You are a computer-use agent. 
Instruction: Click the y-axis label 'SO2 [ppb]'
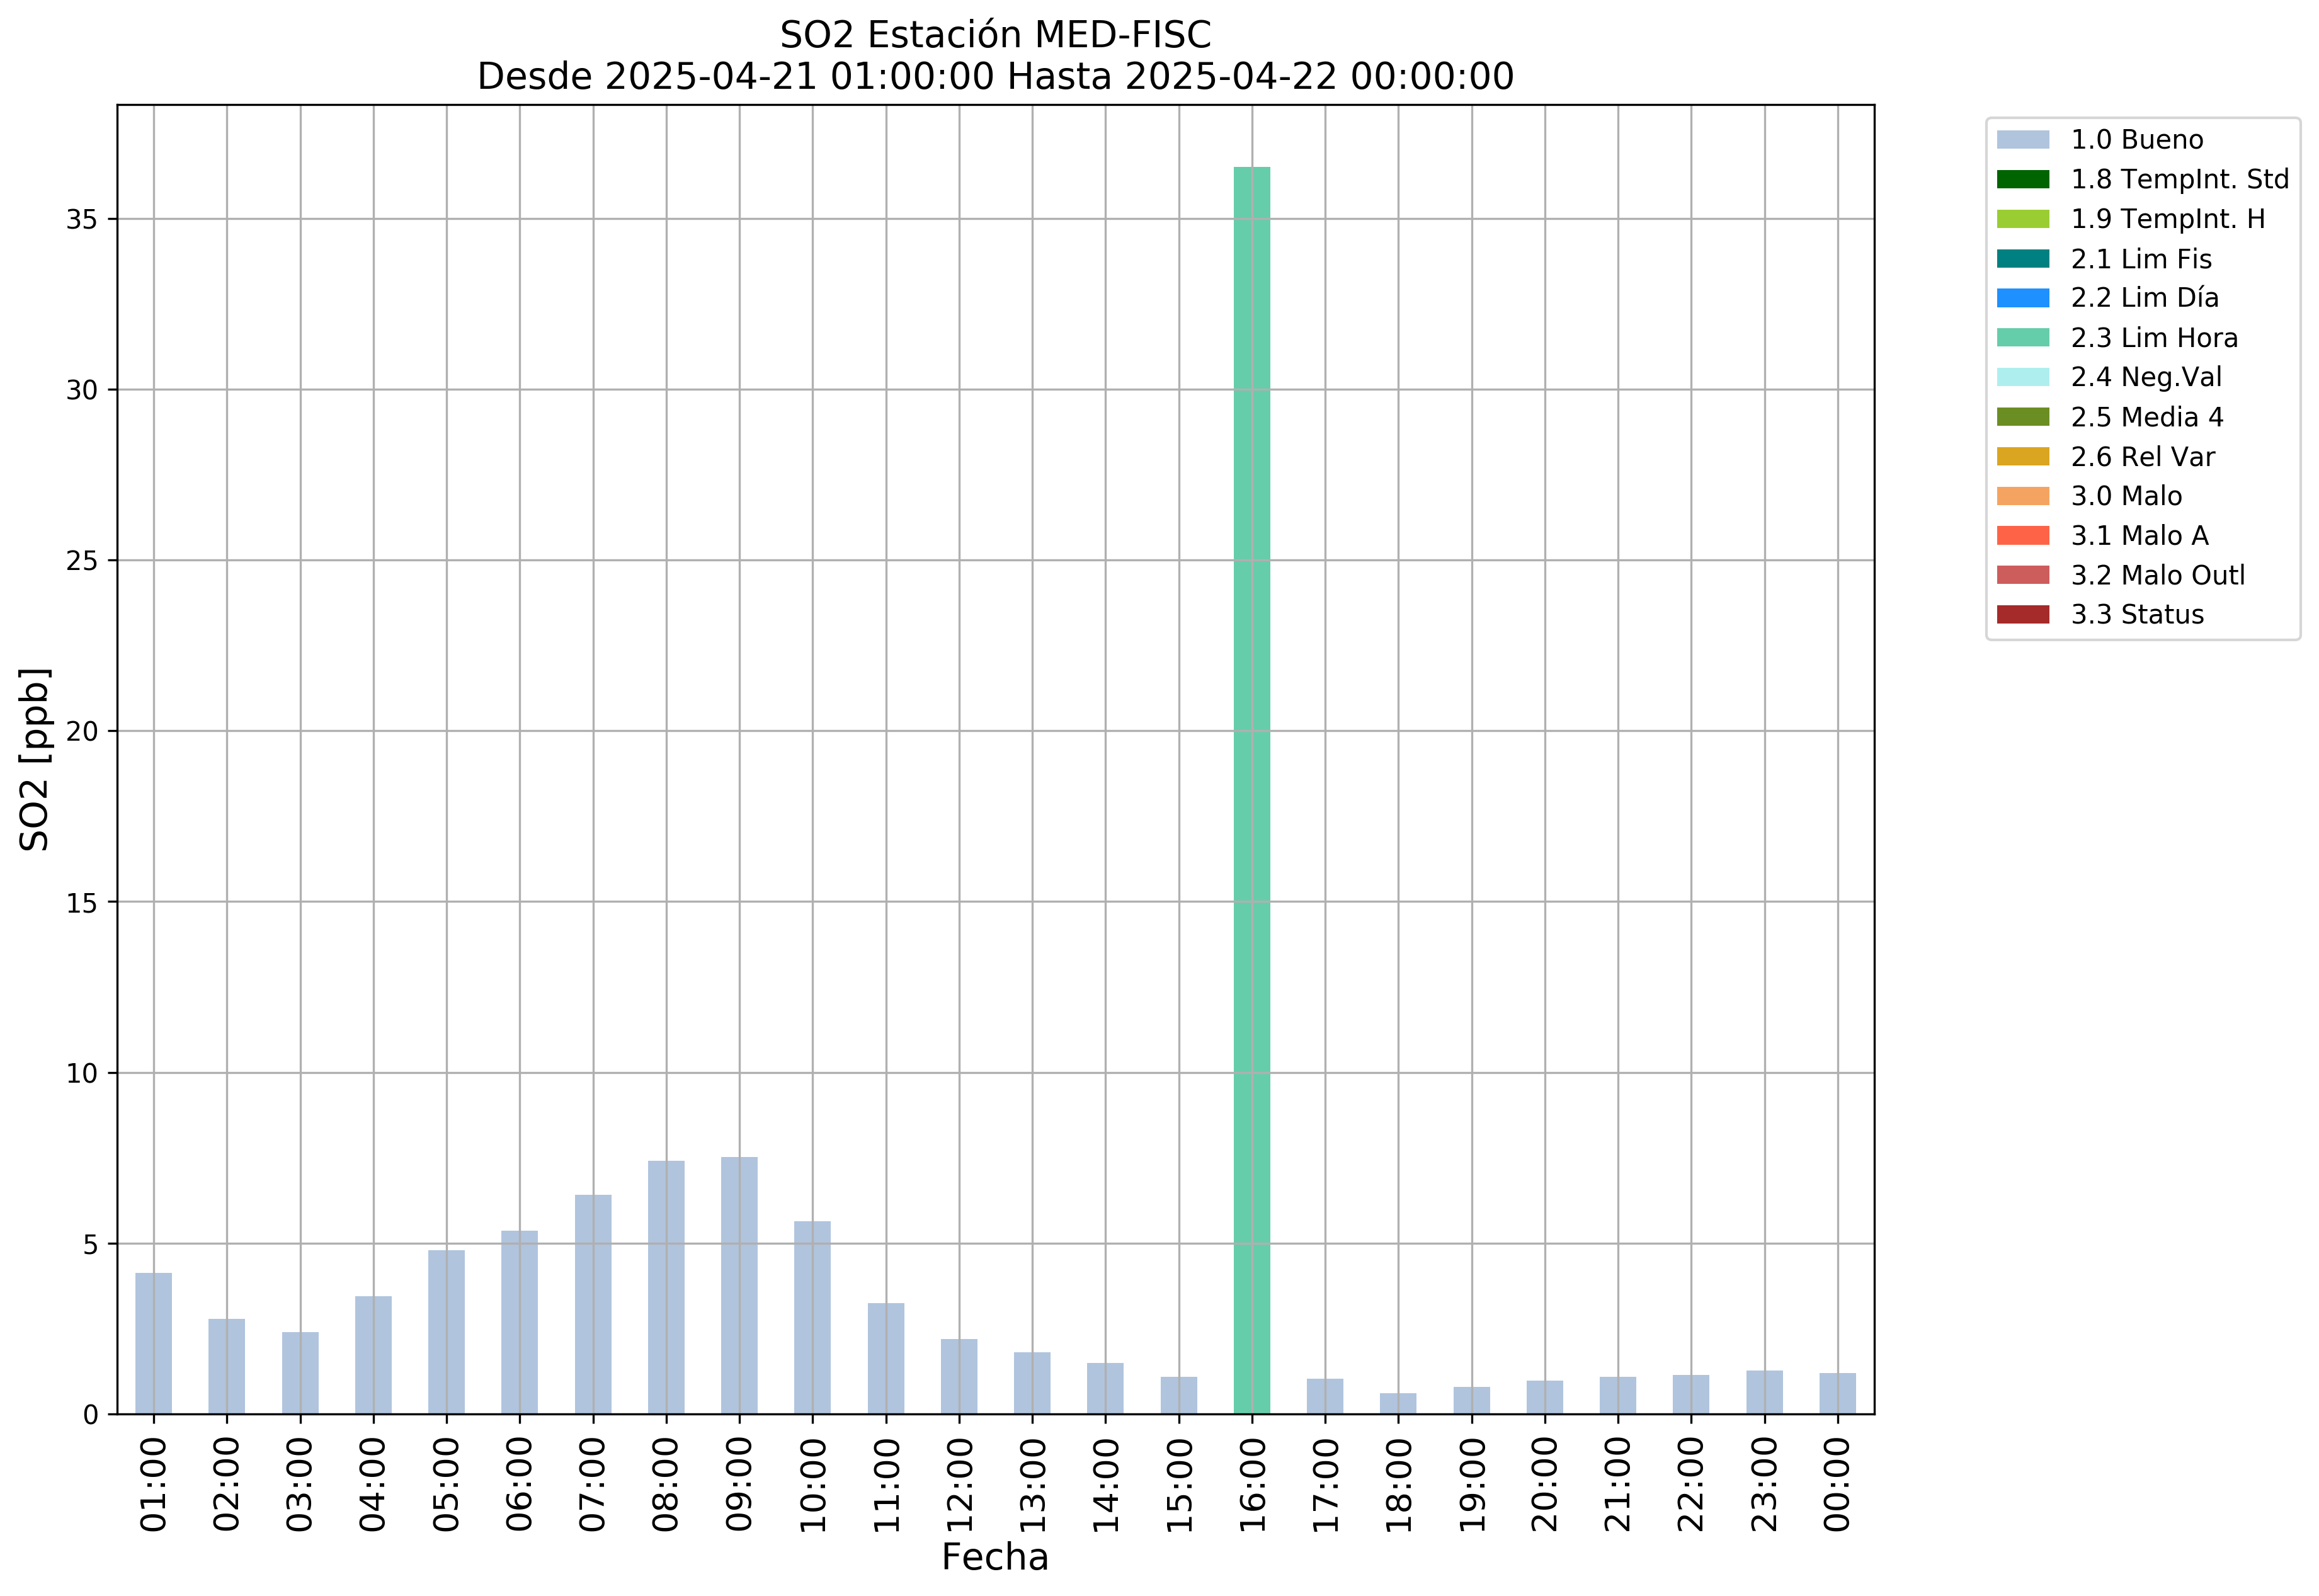click(x=35, y=760)
